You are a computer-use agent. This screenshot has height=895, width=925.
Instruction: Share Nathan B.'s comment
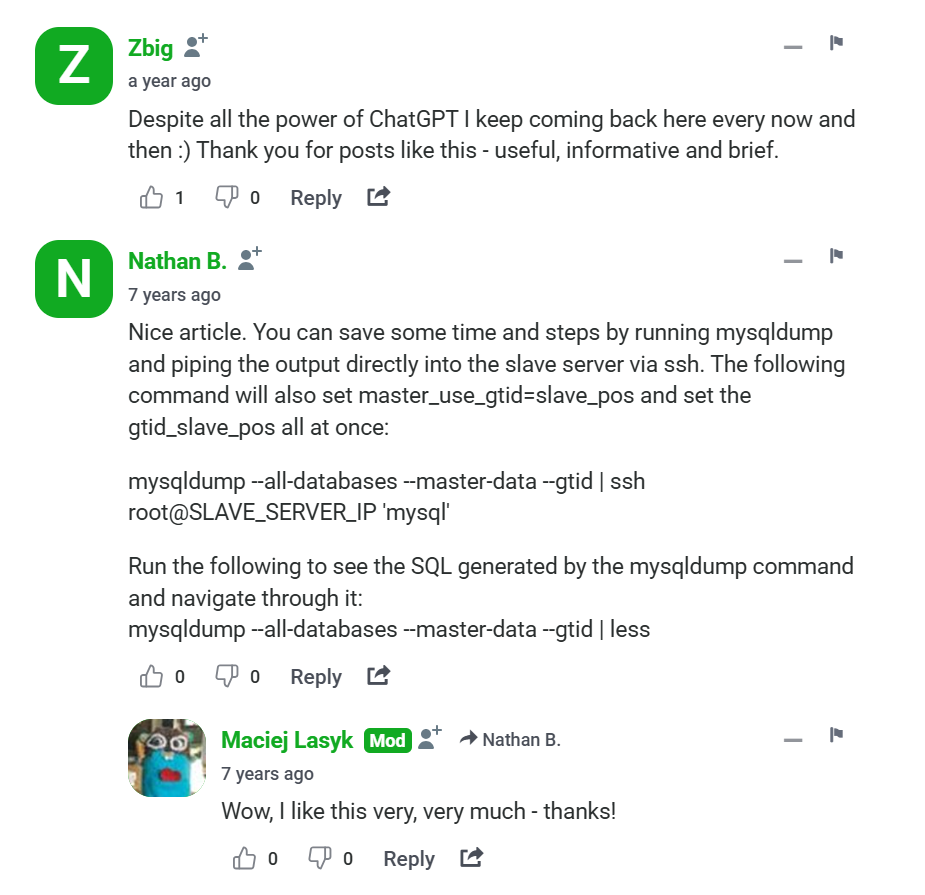click(378, 677)
